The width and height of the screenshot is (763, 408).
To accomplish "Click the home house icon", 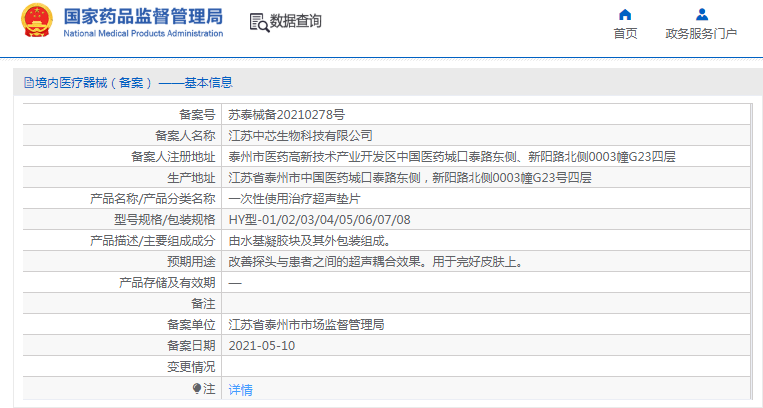I will coord(625,15).
